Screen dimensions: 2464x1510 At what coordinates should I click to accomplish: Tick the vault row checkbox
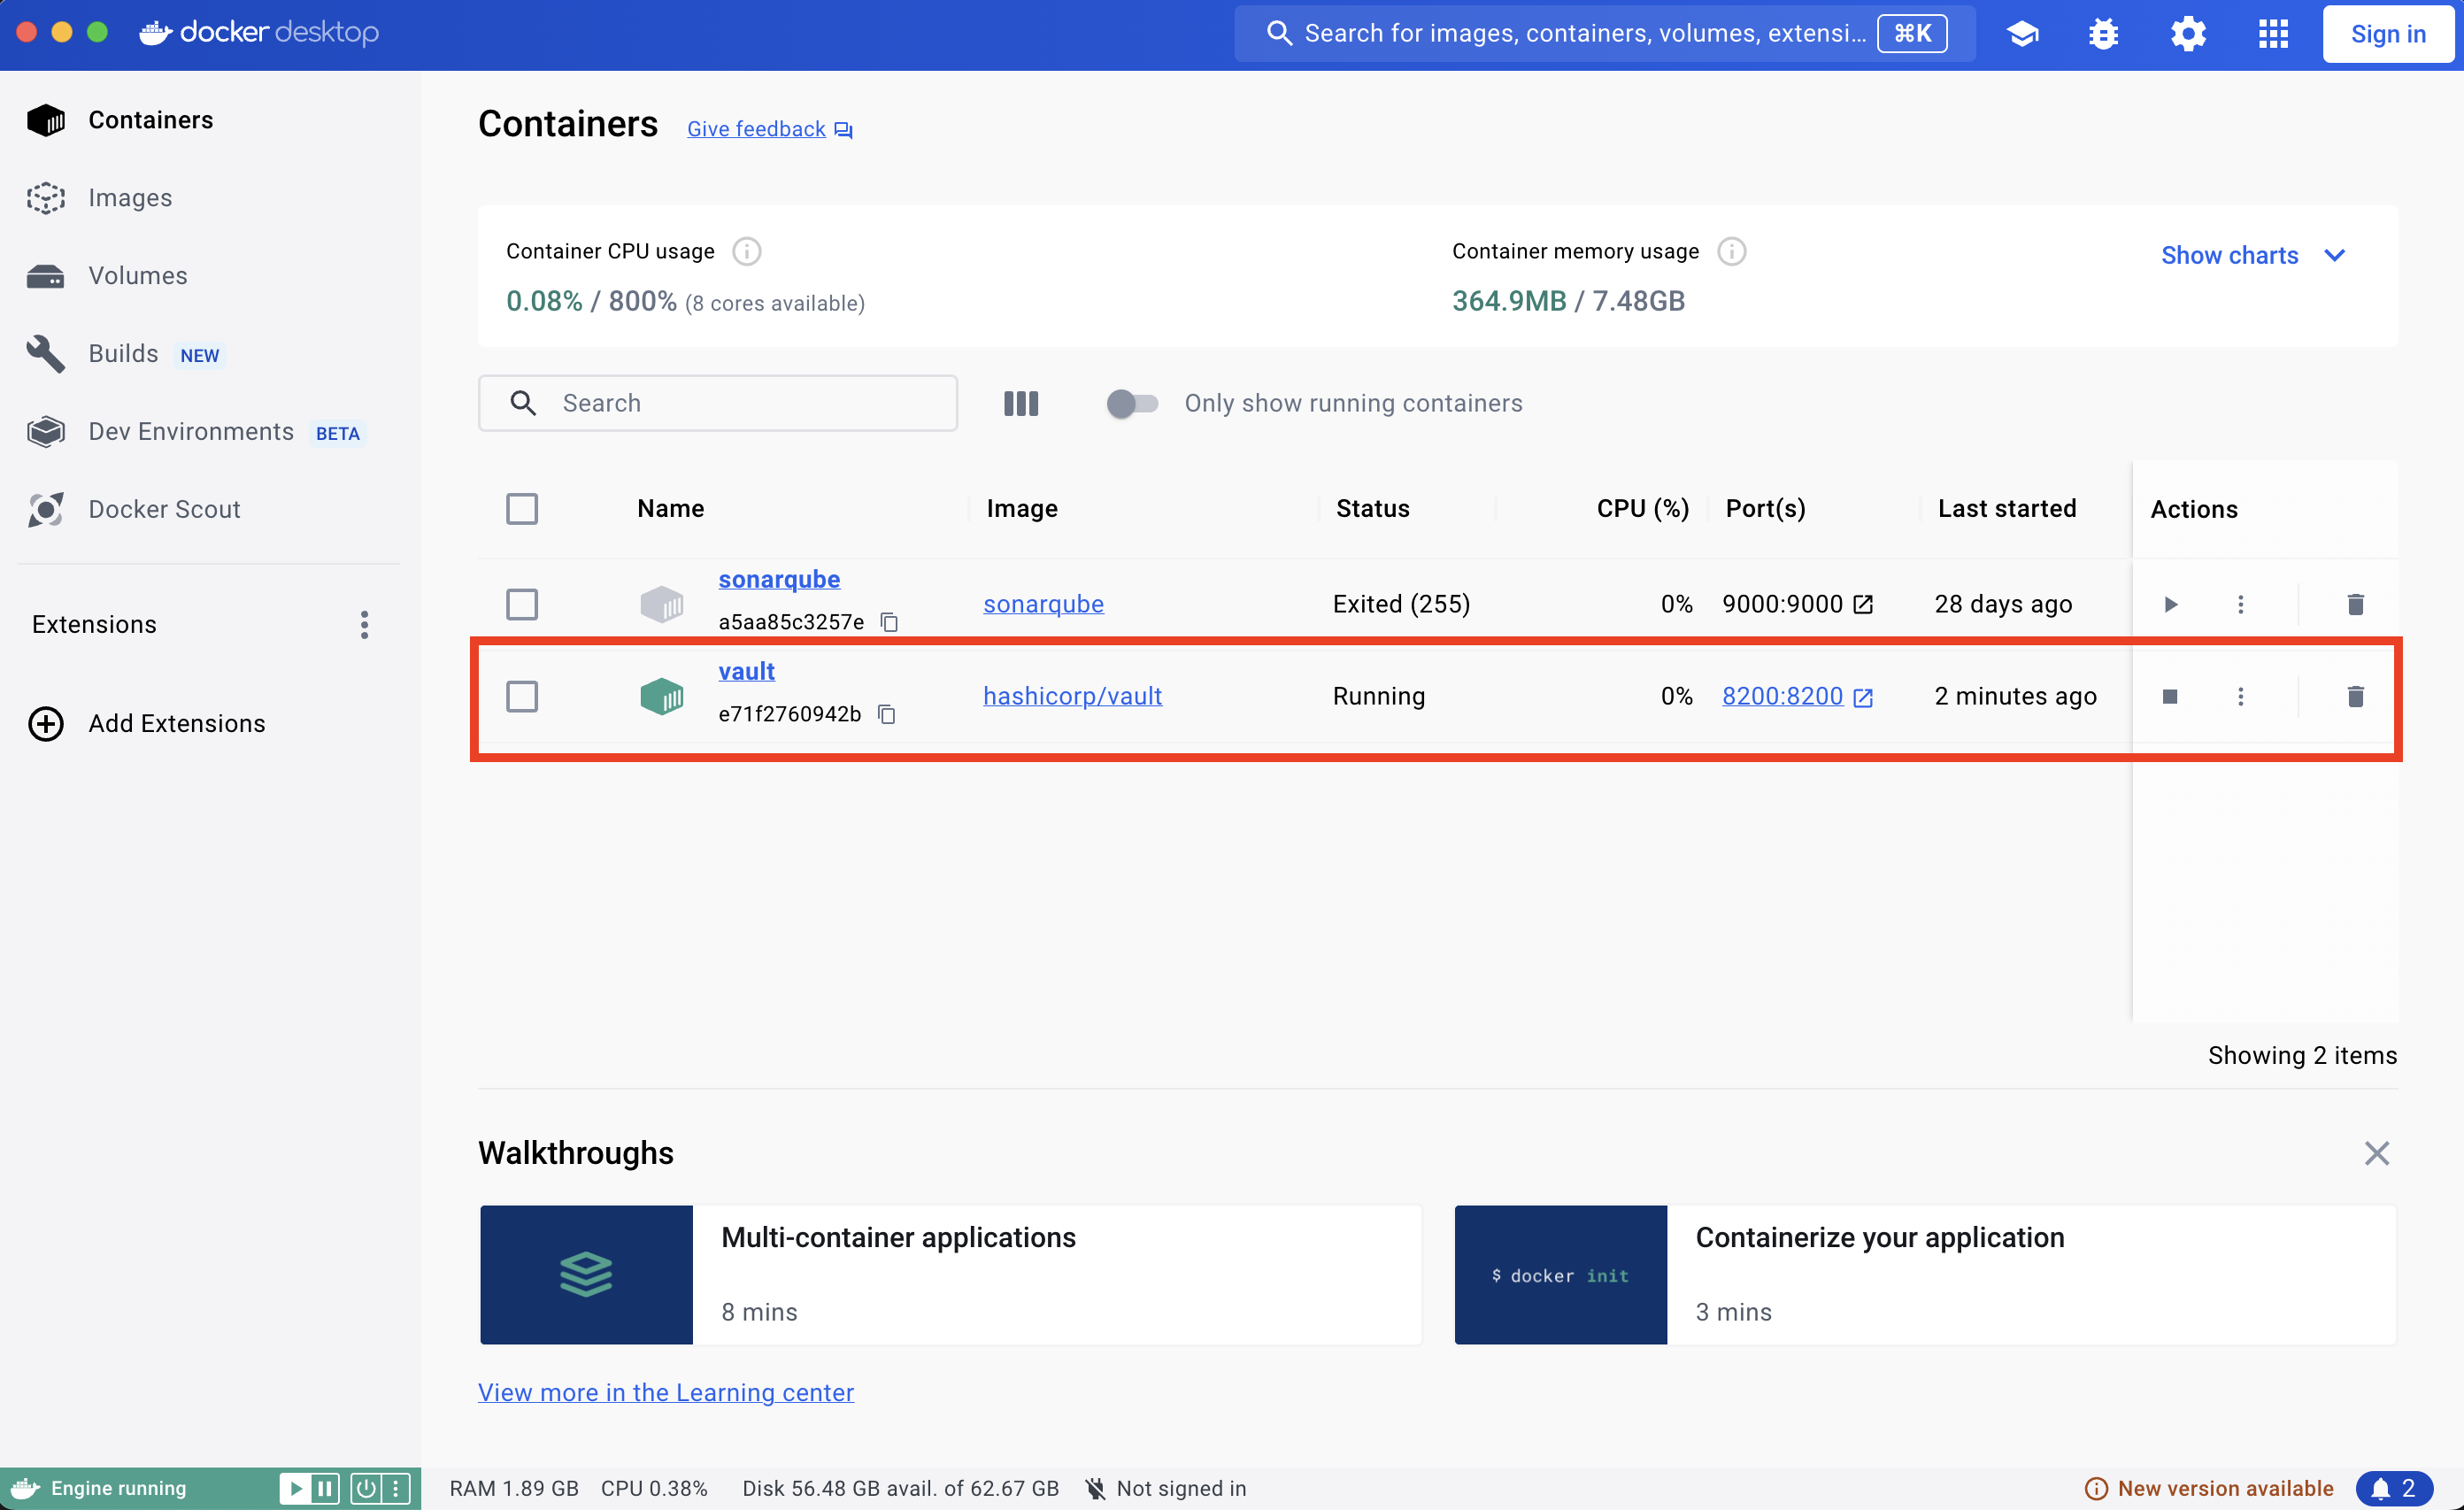pyautogui.click(x=522, y=696)
